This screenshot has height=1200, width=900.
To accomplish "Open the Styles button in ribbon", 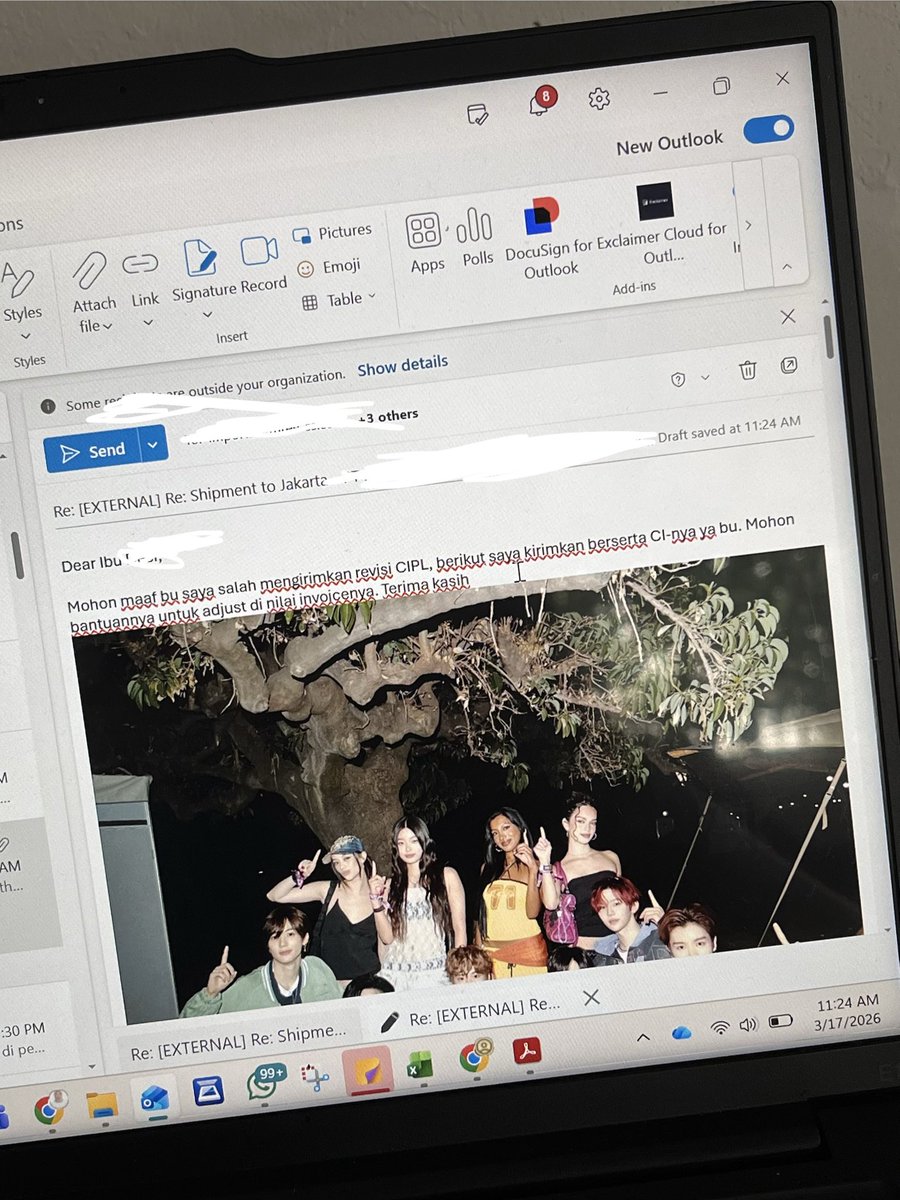I will tap(20, 291).
